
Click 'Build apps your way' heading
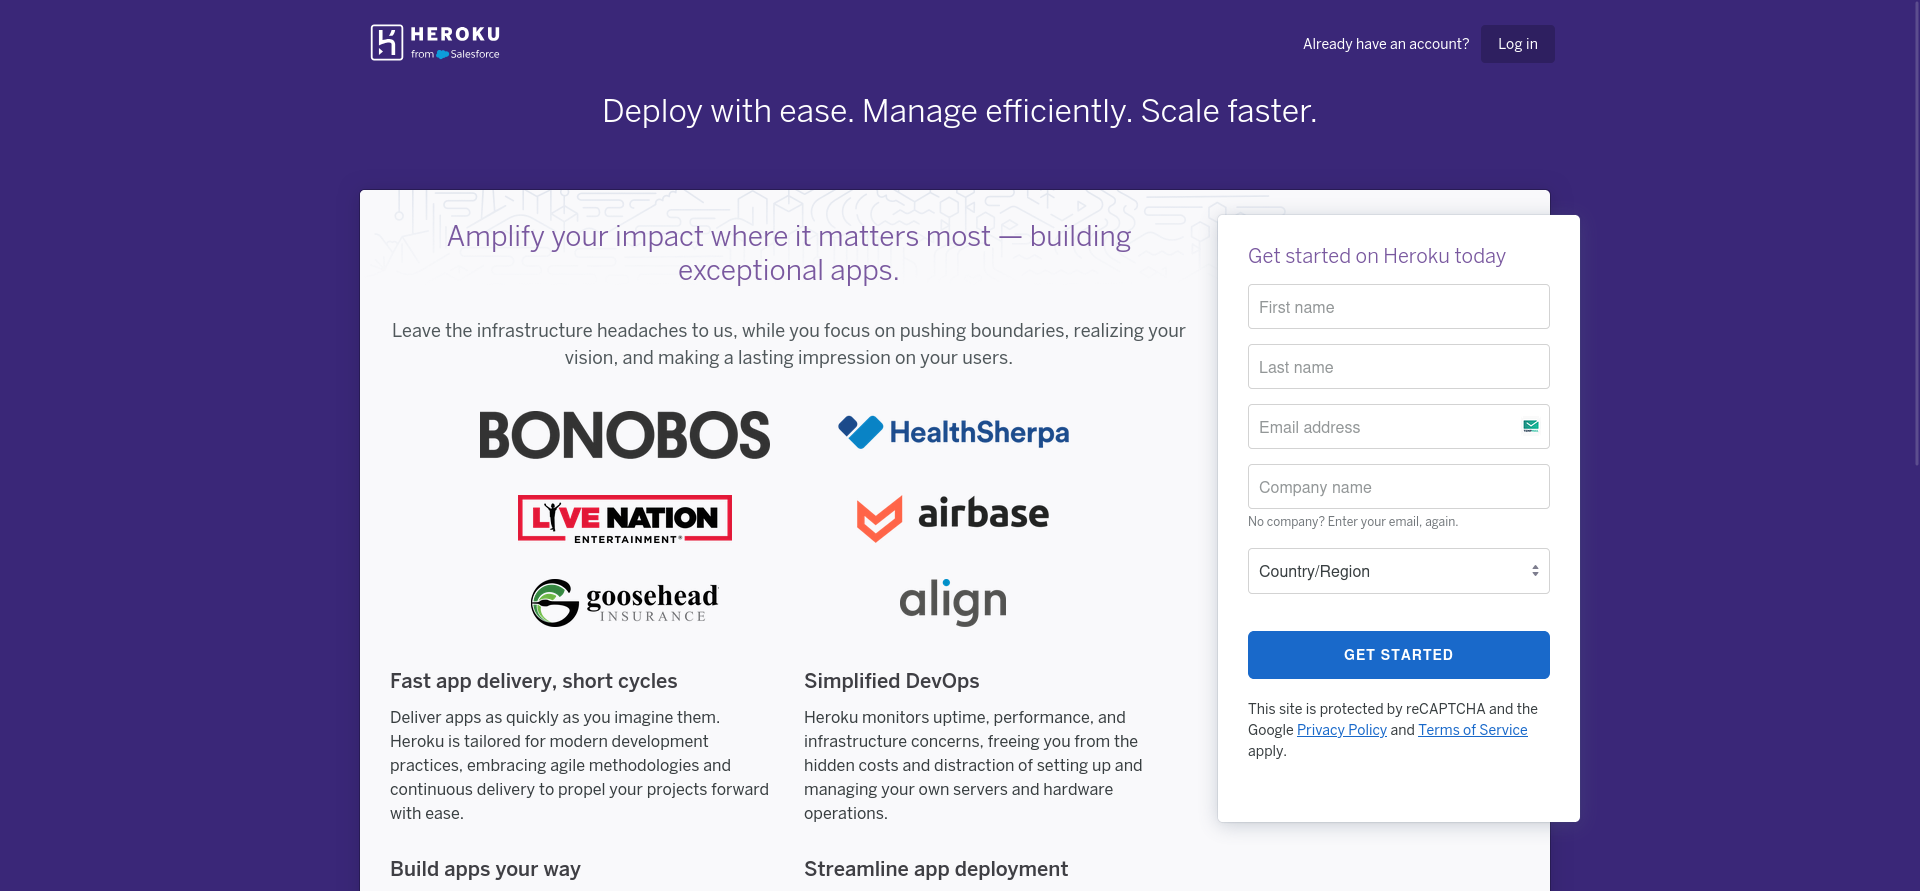(485, 869)
